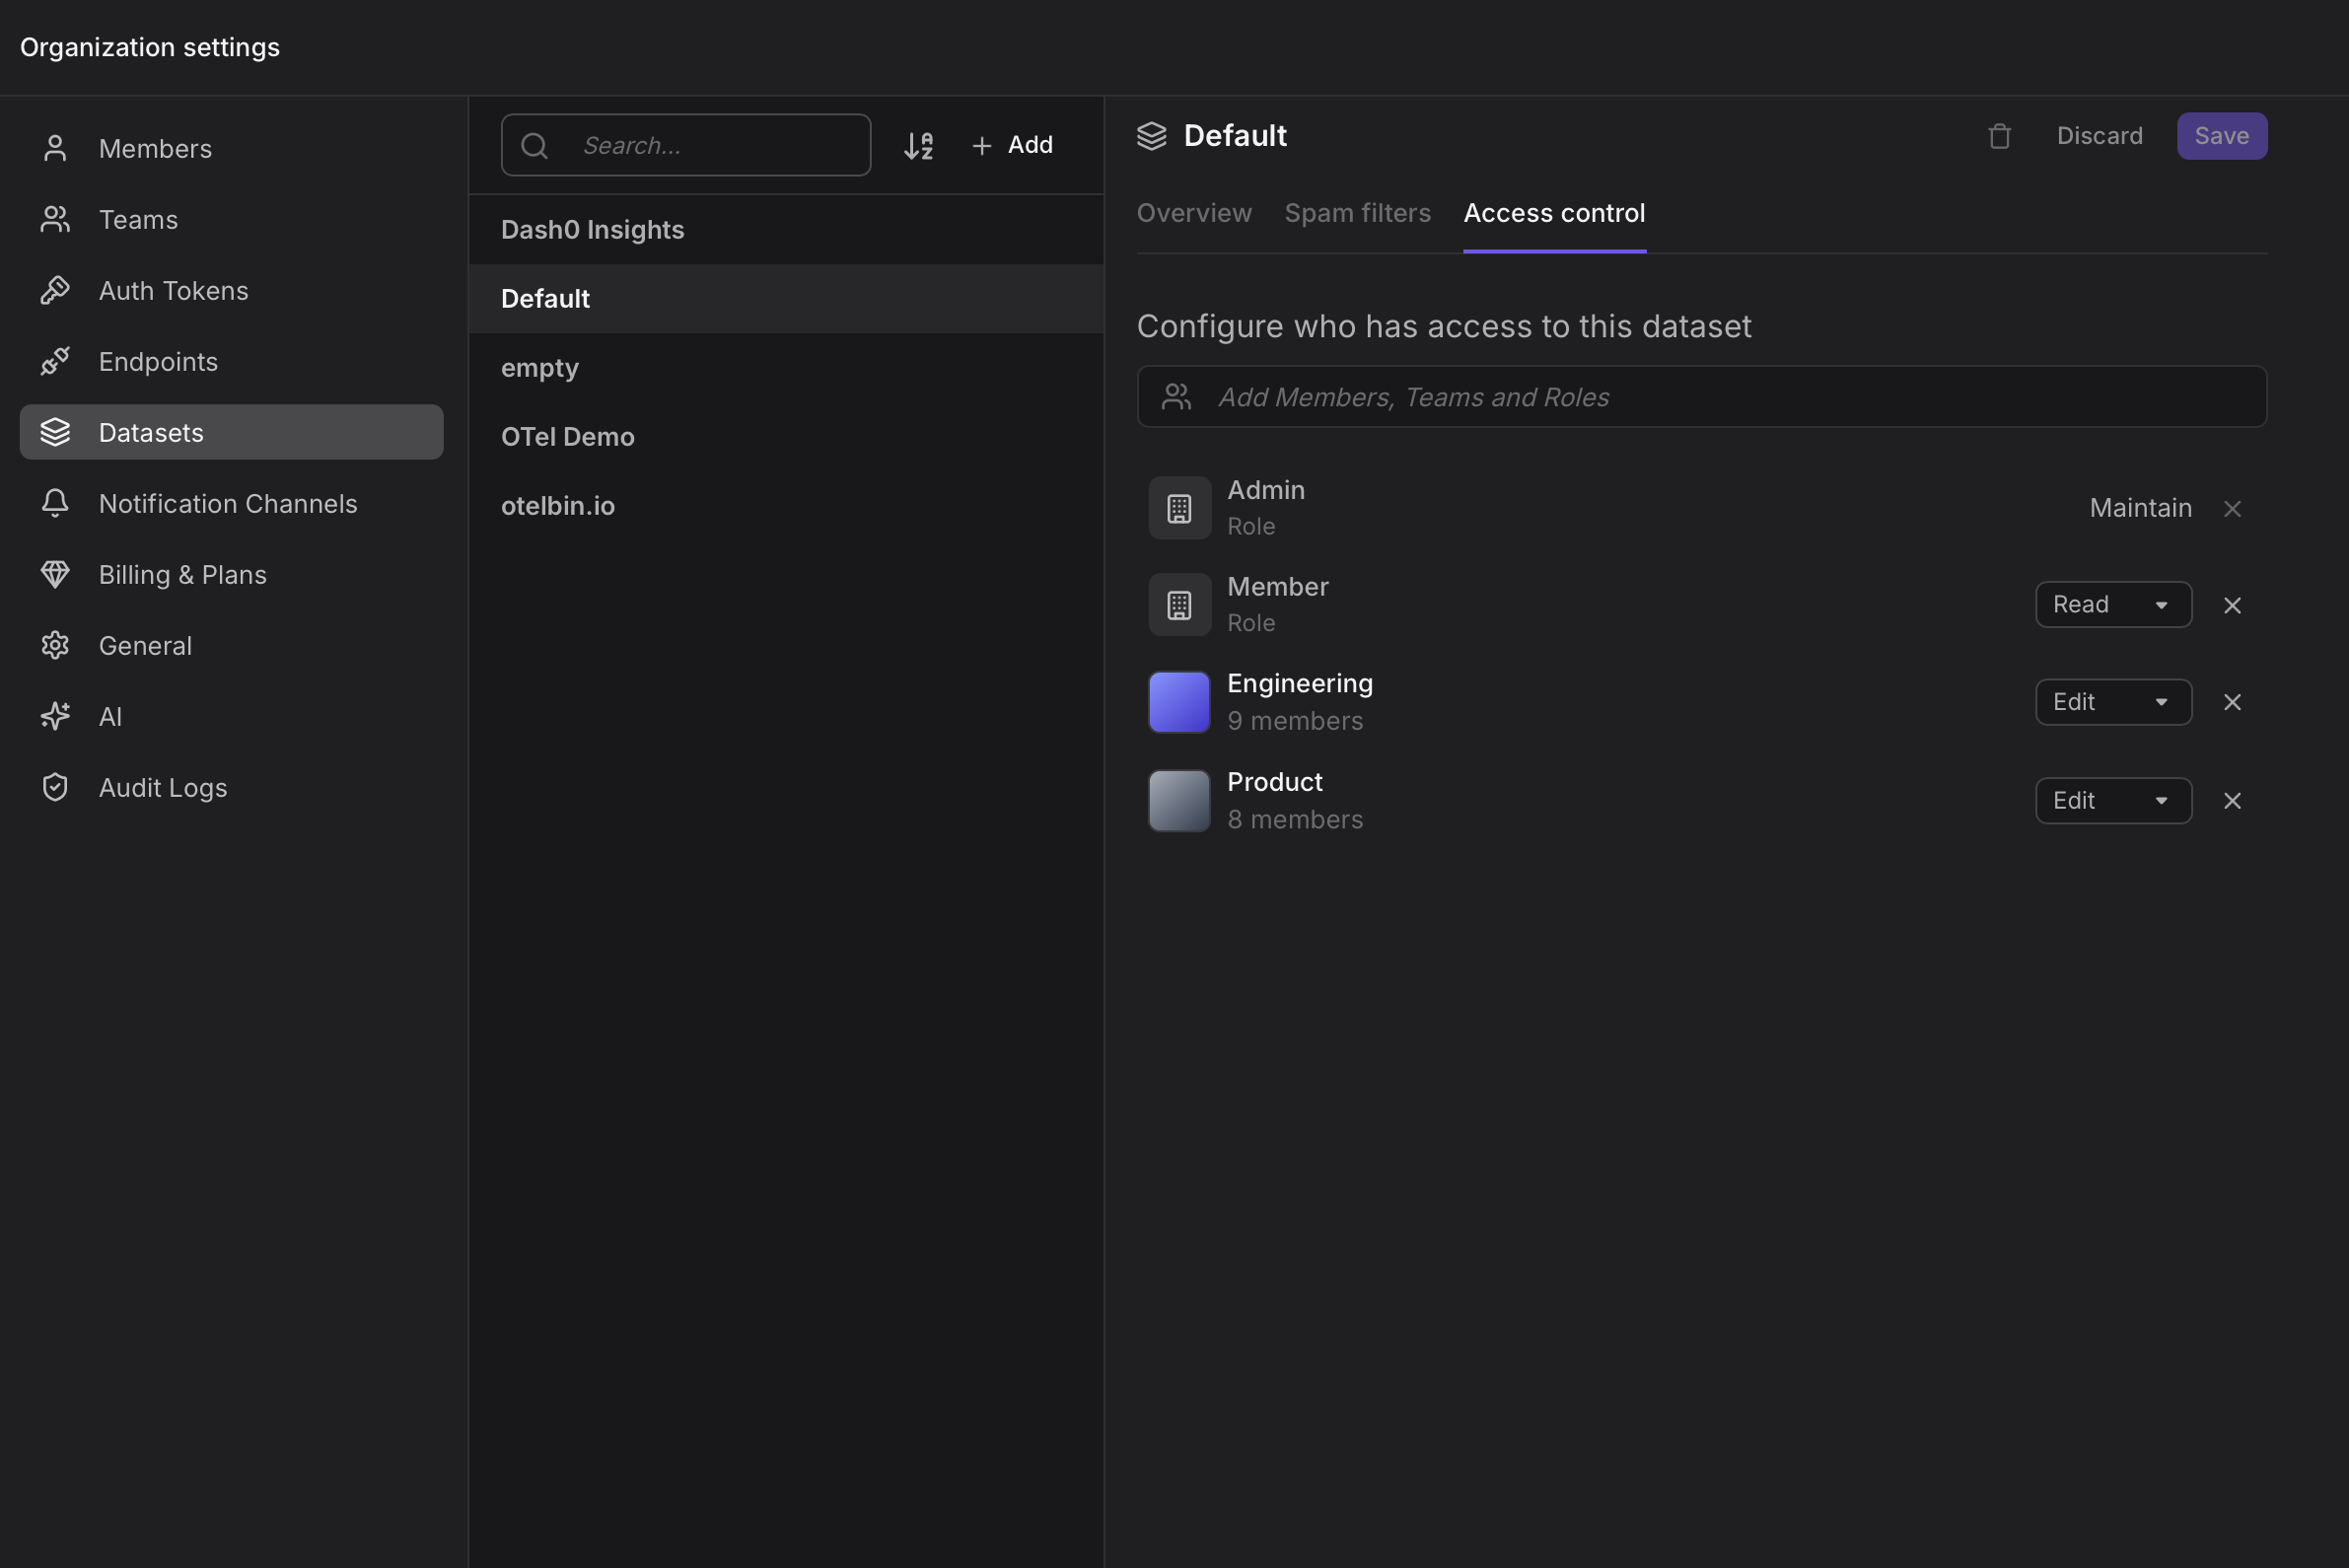Open AI settings in the sidebar
The height and width of the screenshot is (1568, 2349).
[110, 717]
